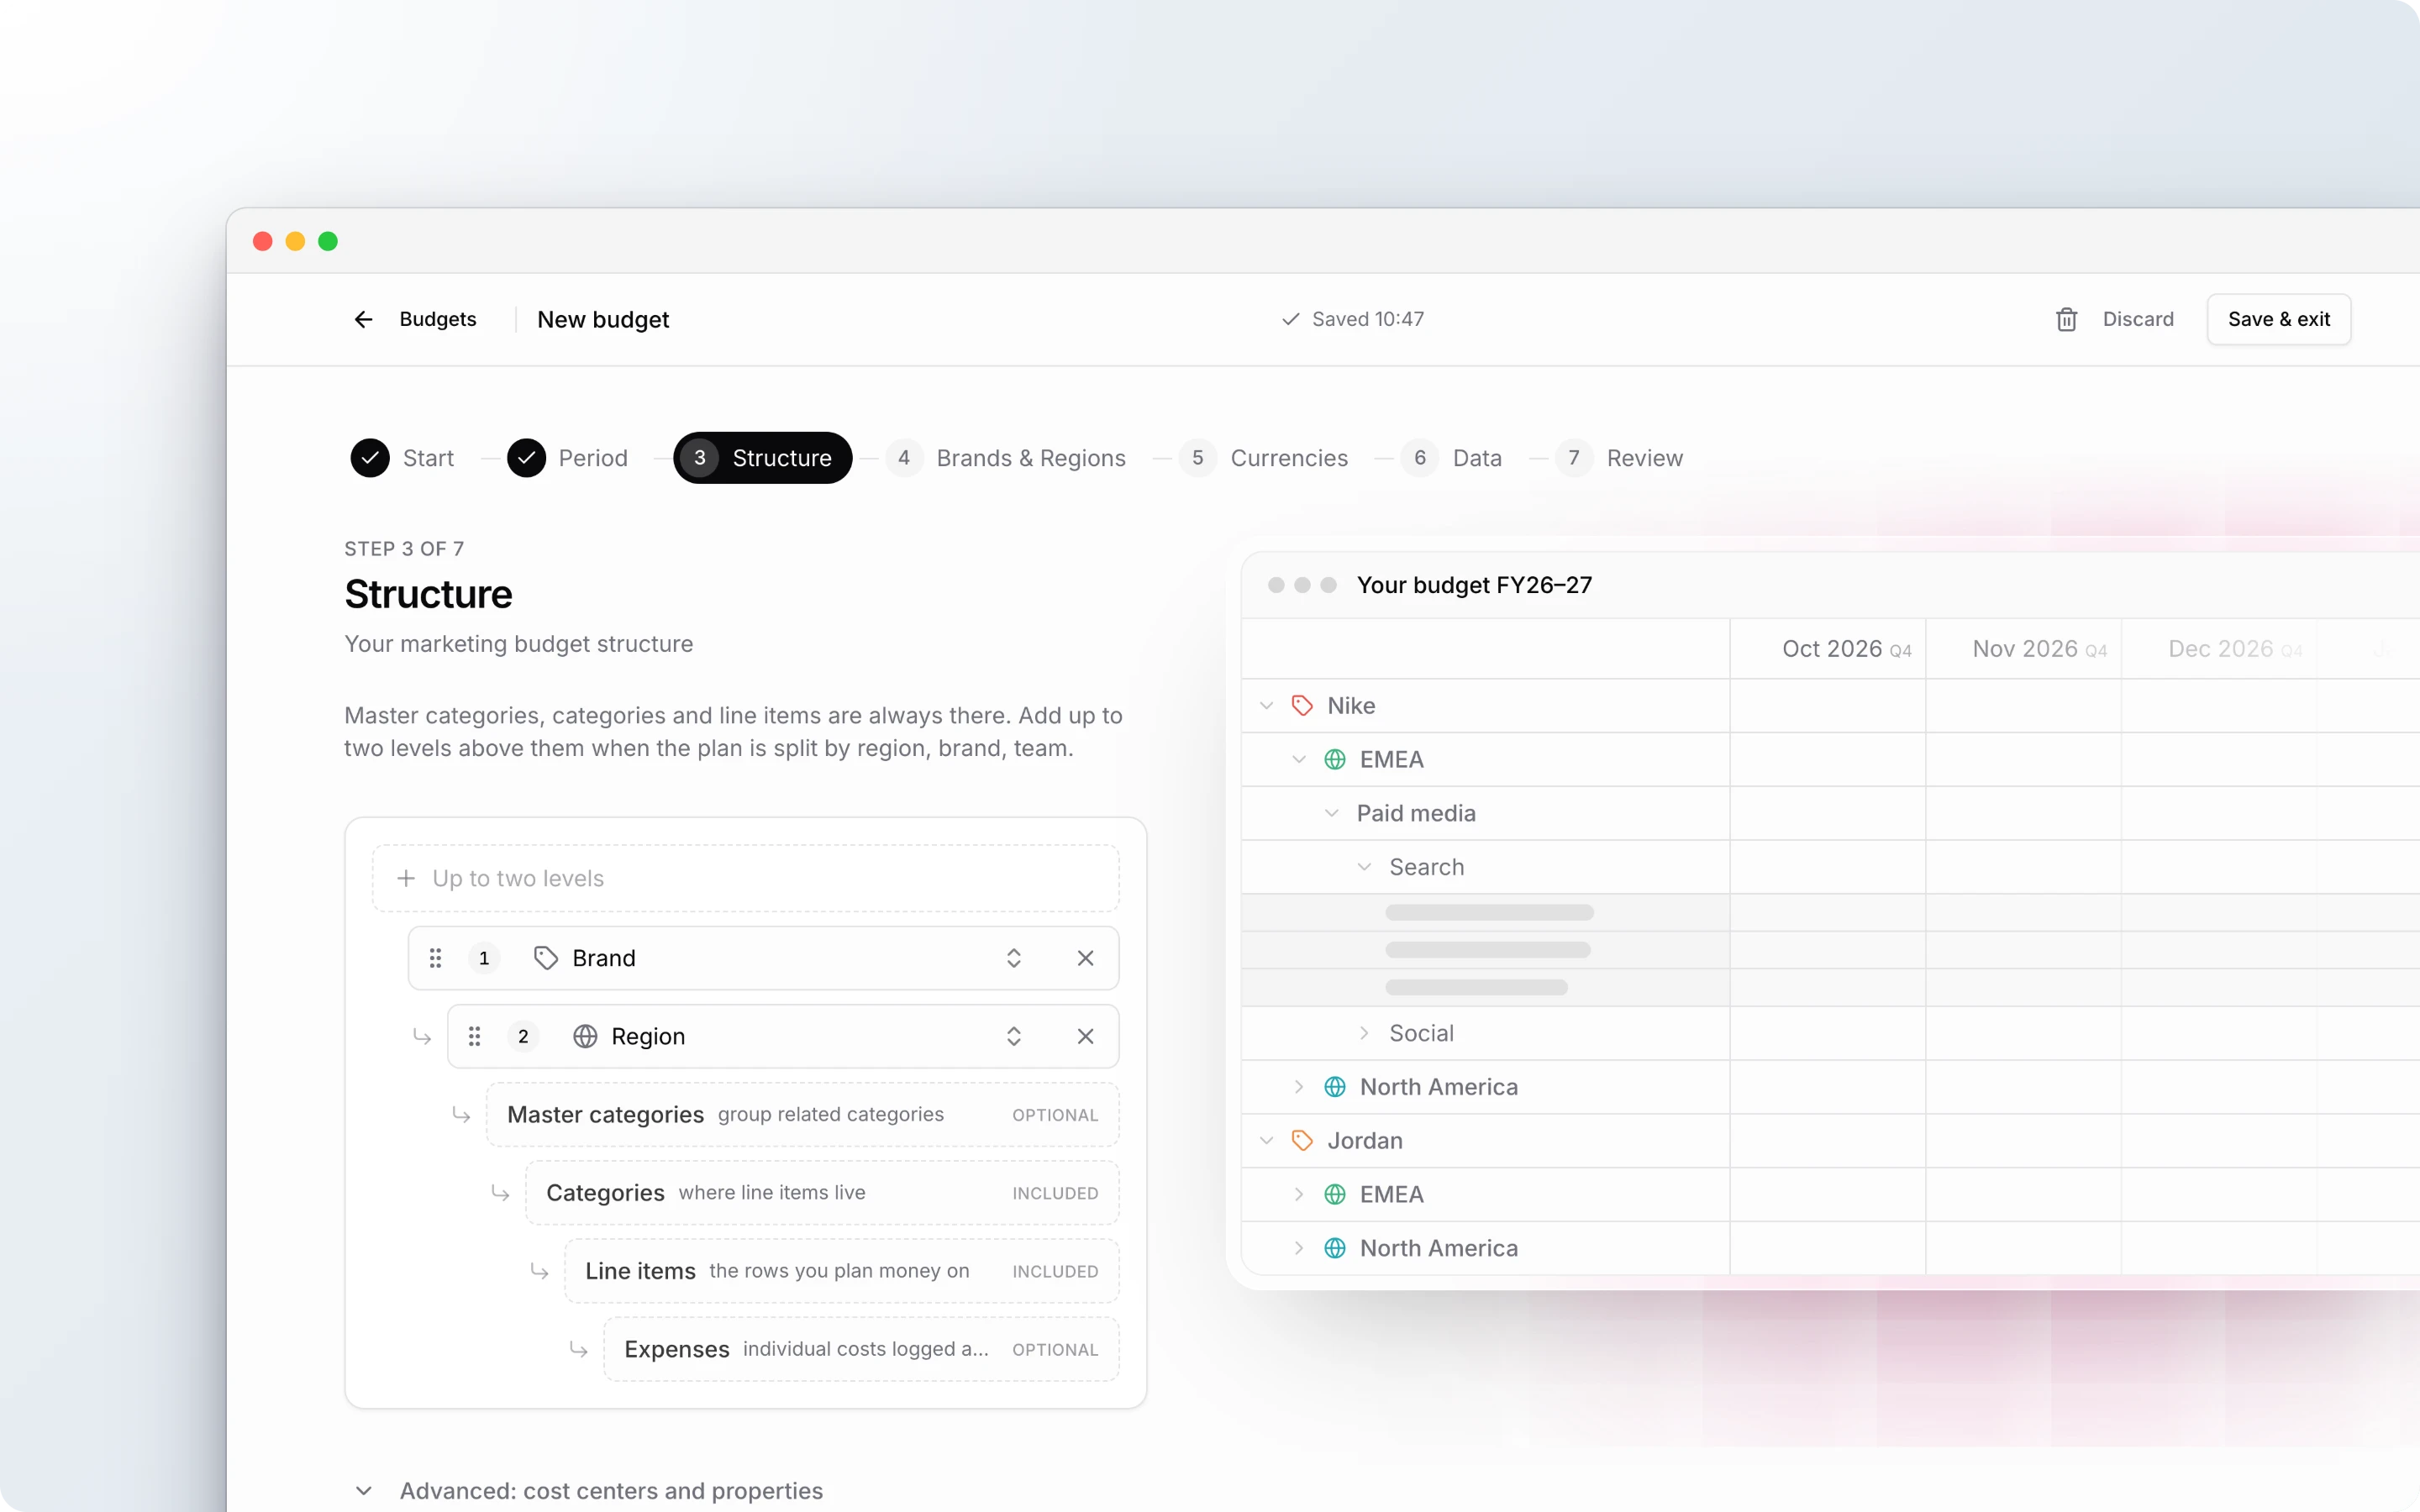The height and width of the screenshot is (1512, 2420).
Task: Click Save & exit button
Action: tap(2279, 319)
